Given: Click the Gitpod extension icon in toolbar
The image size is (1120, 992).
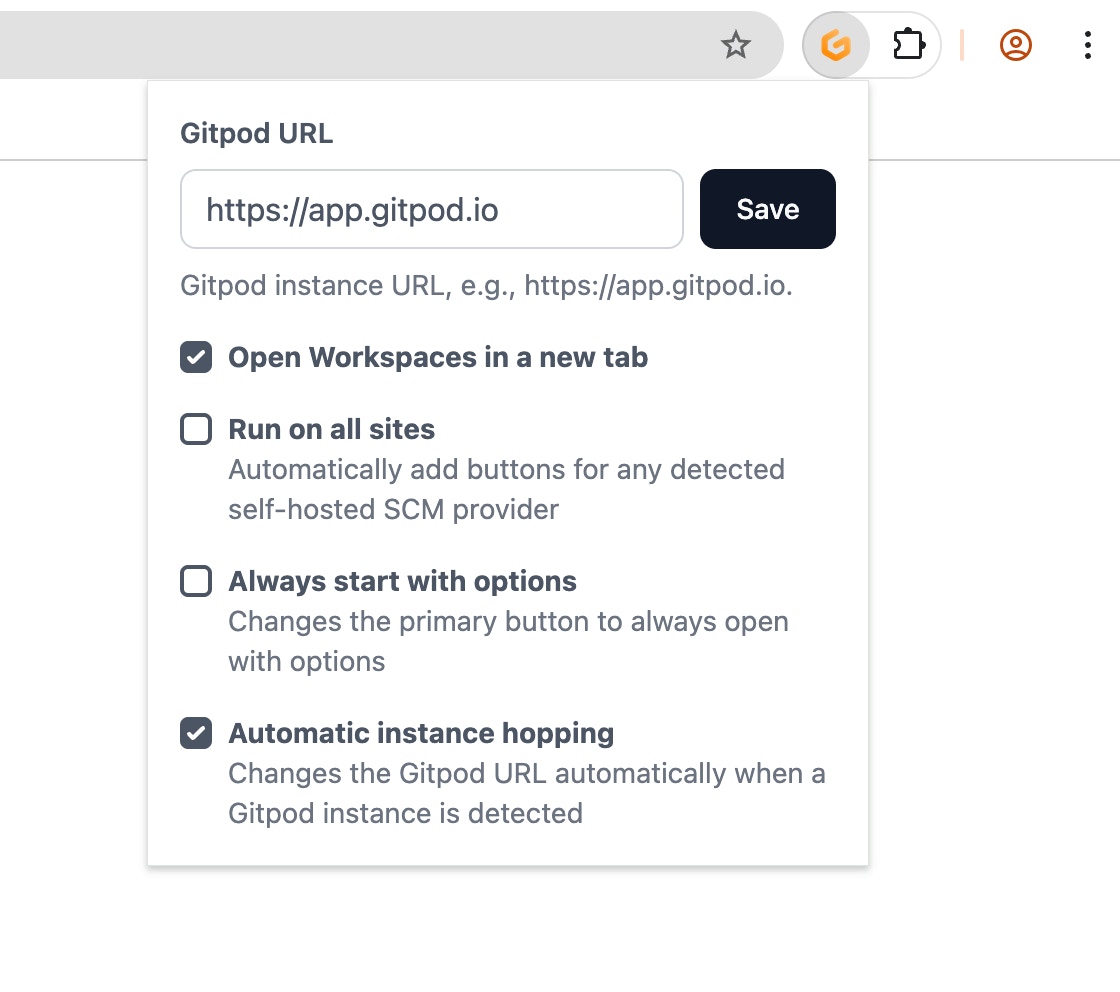Looking at the screenshot, I should [x=835, y=46].
